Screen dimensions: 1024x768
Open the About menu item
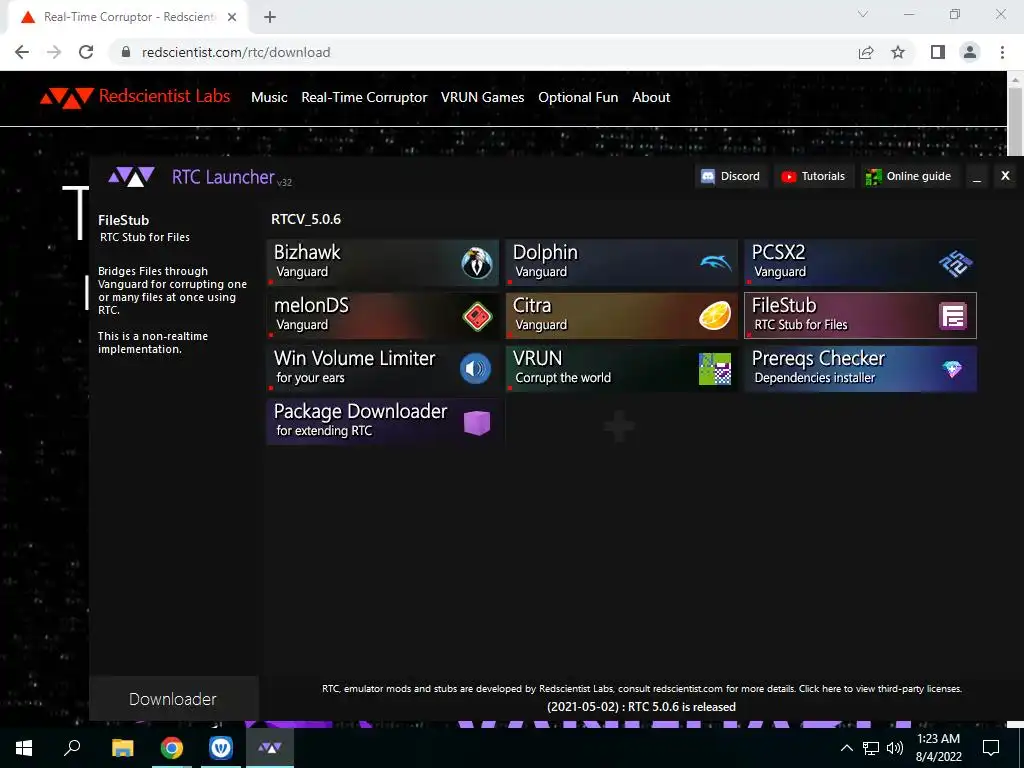[651, 97]
